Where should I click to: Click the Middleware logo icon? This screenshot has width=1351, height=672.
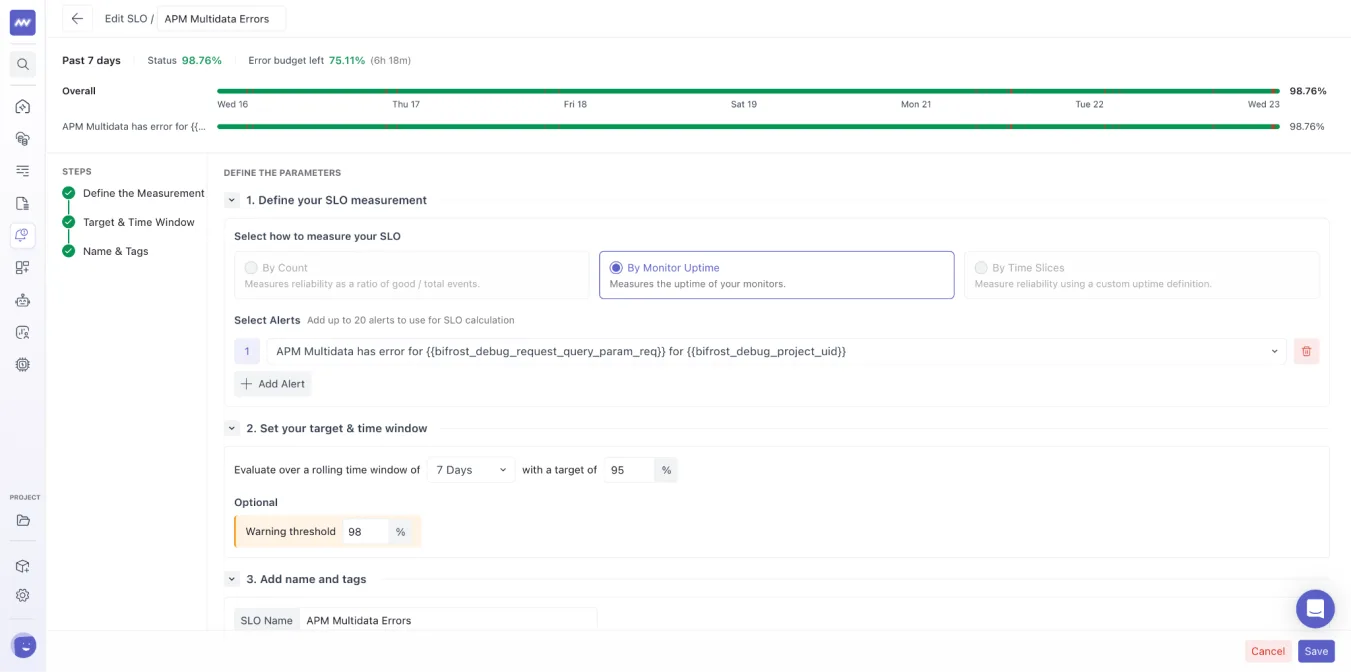22,22
